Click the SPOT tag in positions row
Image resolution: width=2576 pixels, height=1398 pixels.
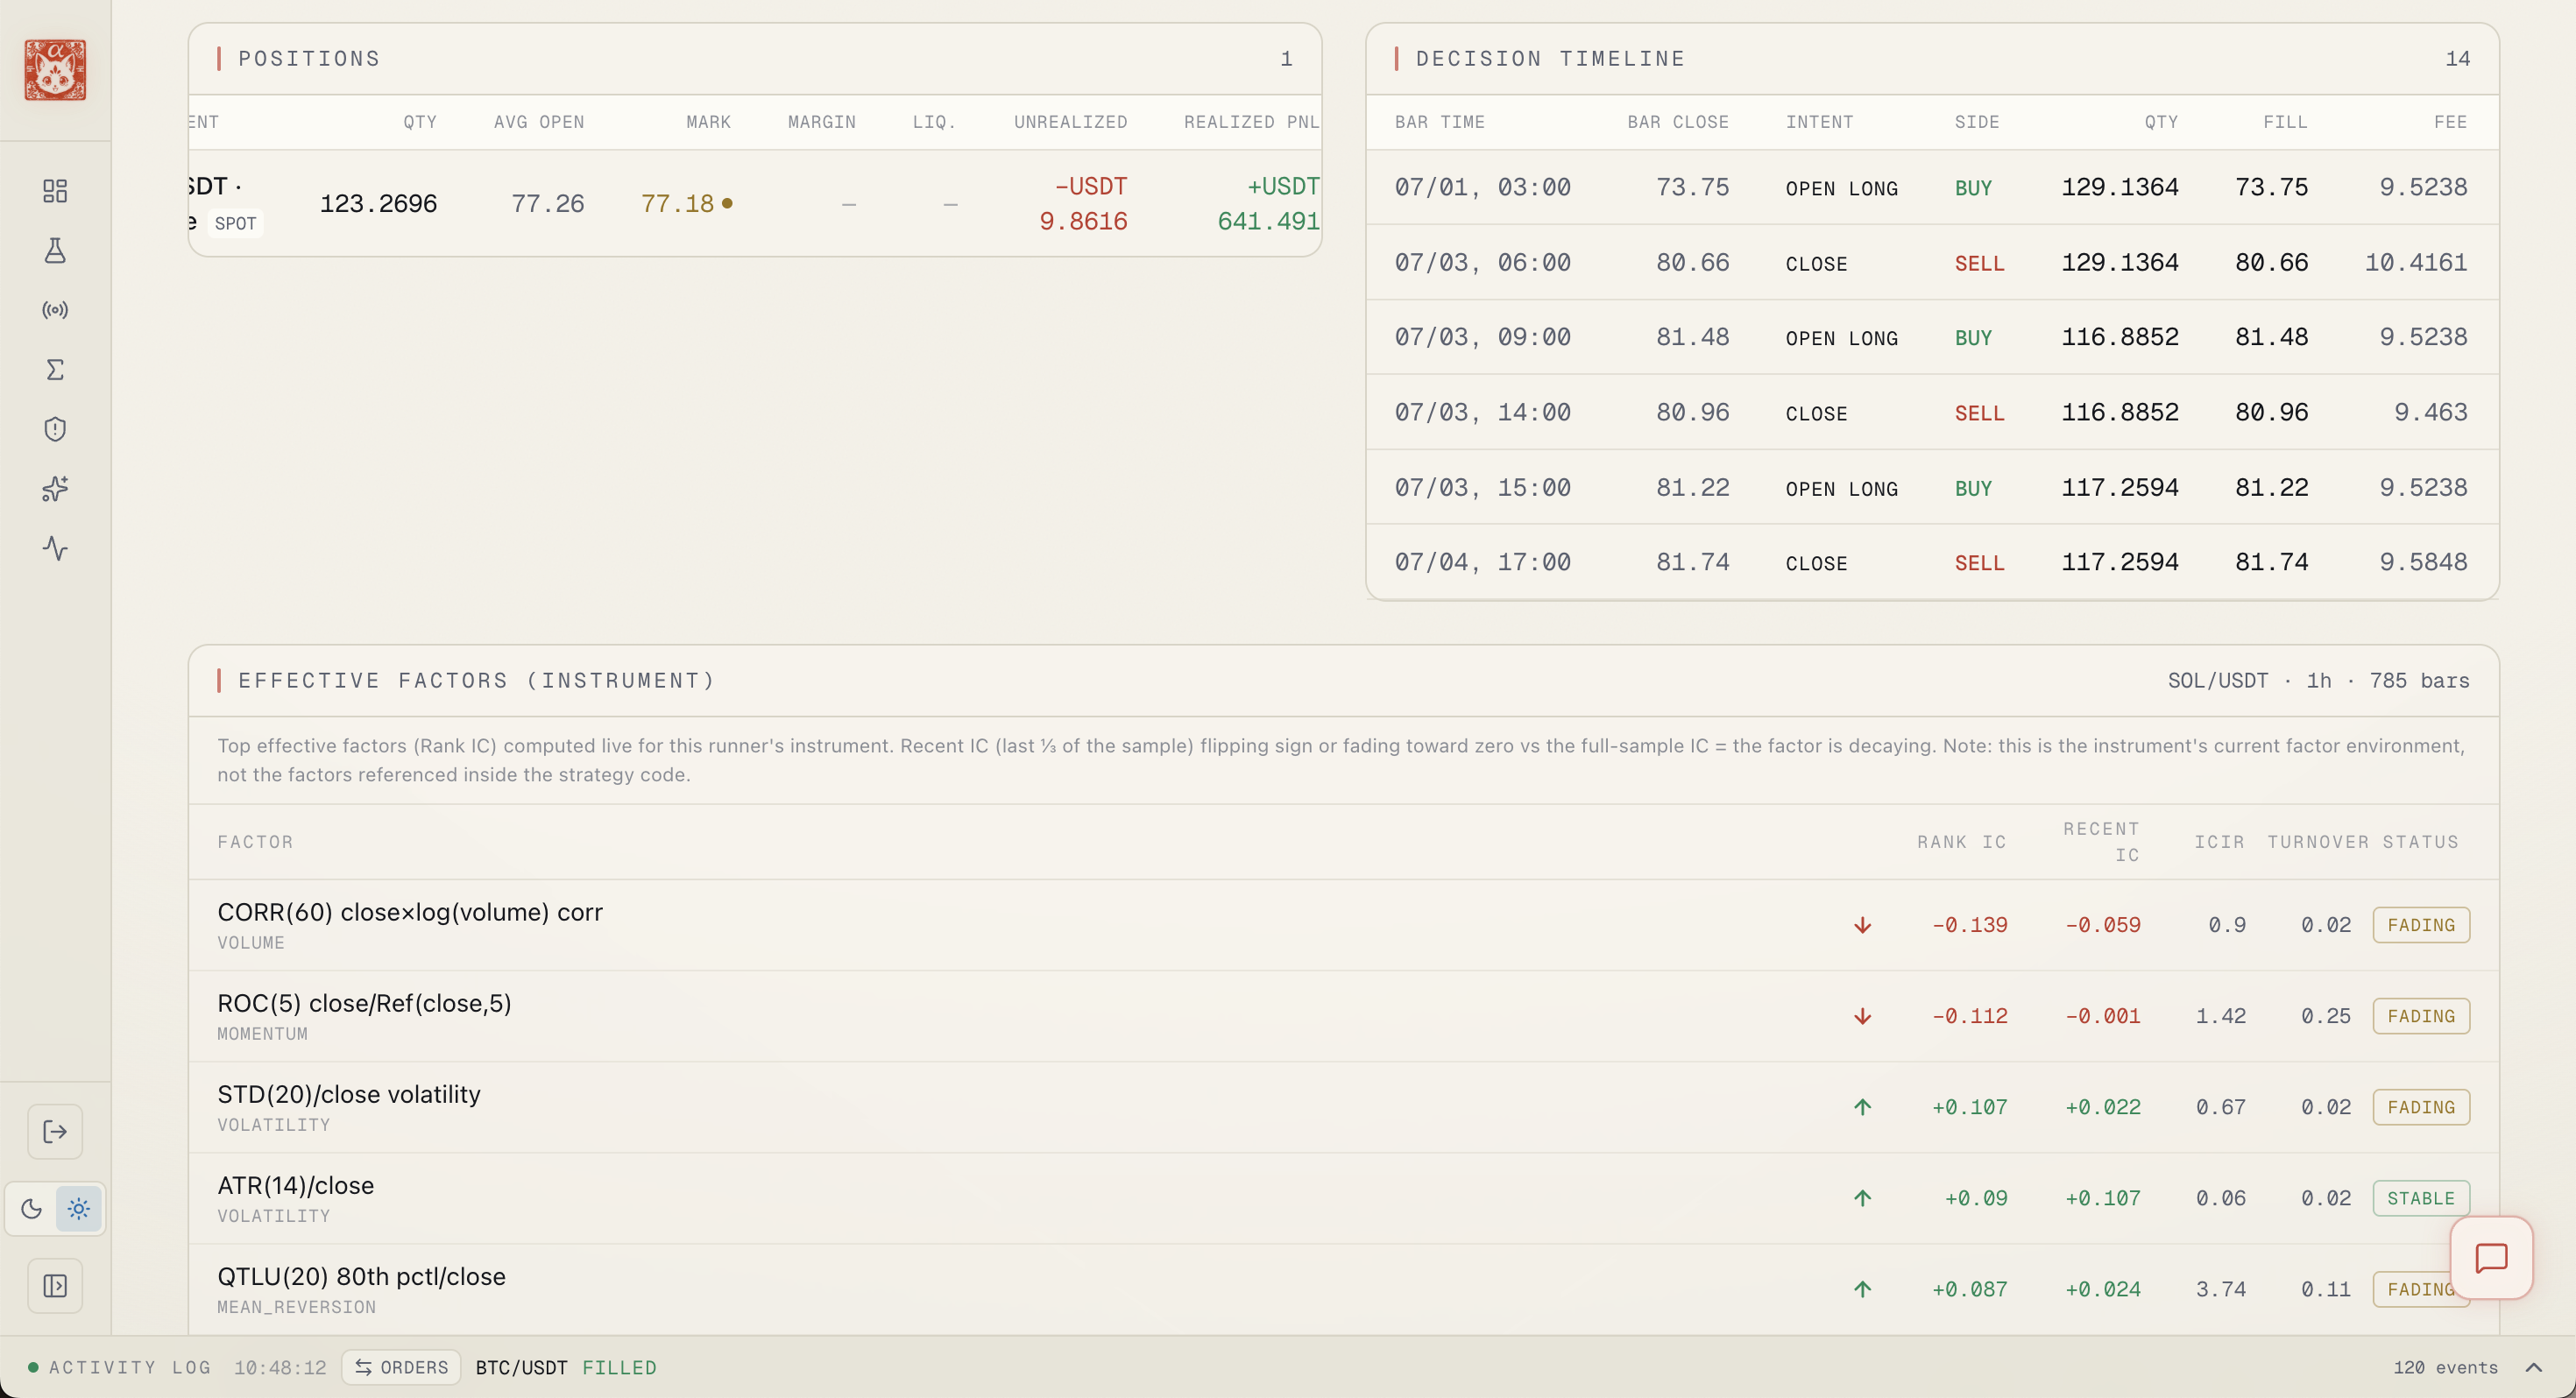235,224
